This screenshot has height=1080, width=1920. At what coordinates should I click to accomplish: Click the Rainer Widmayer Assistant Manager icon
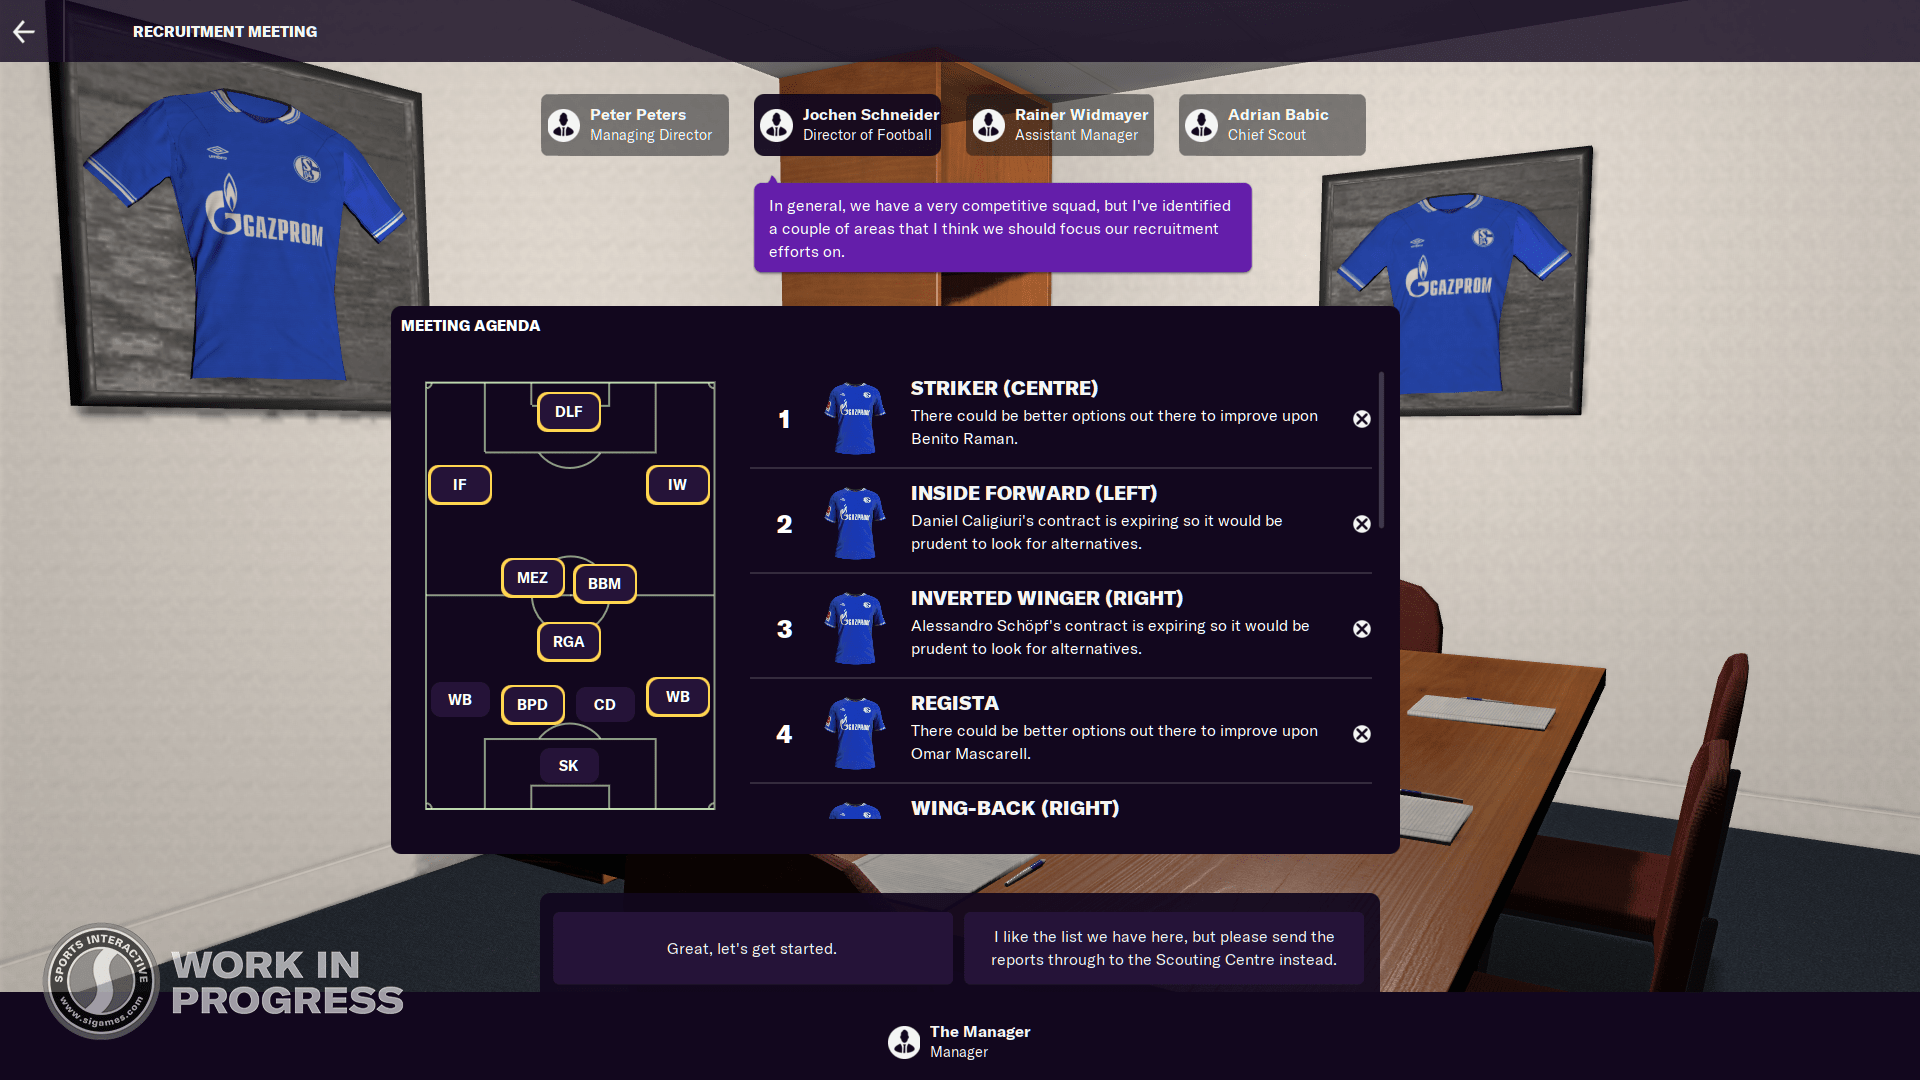(x=990, y=123)
